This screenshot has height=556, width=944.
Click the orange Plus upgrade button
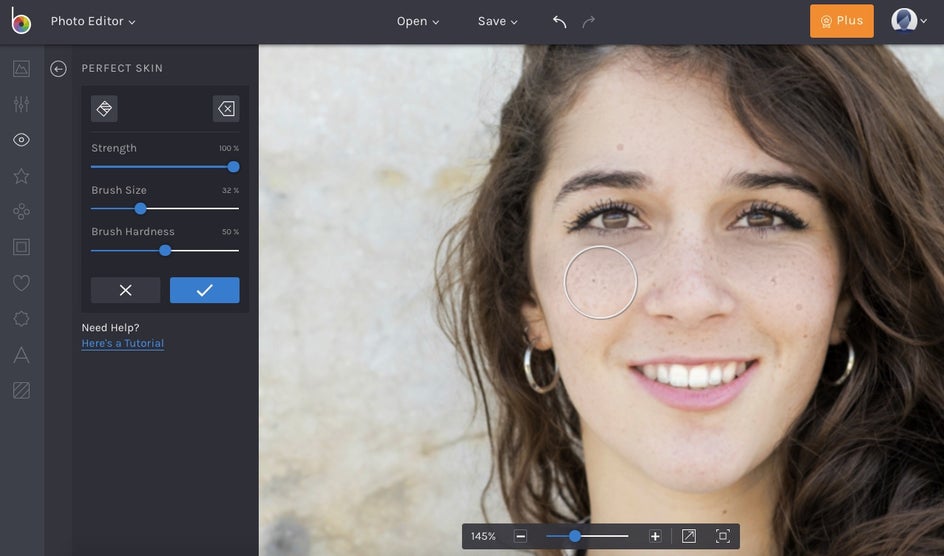841,21
